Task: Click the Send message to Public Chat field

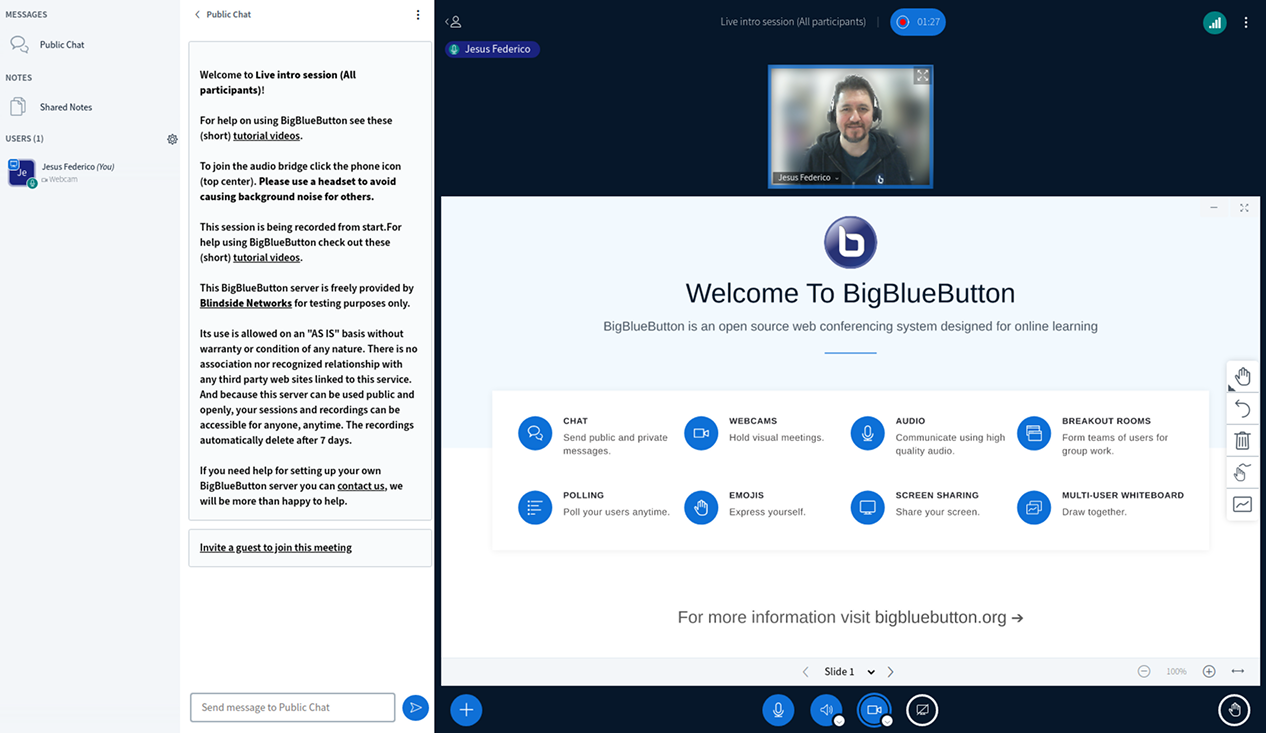Action: click(292, 707)
